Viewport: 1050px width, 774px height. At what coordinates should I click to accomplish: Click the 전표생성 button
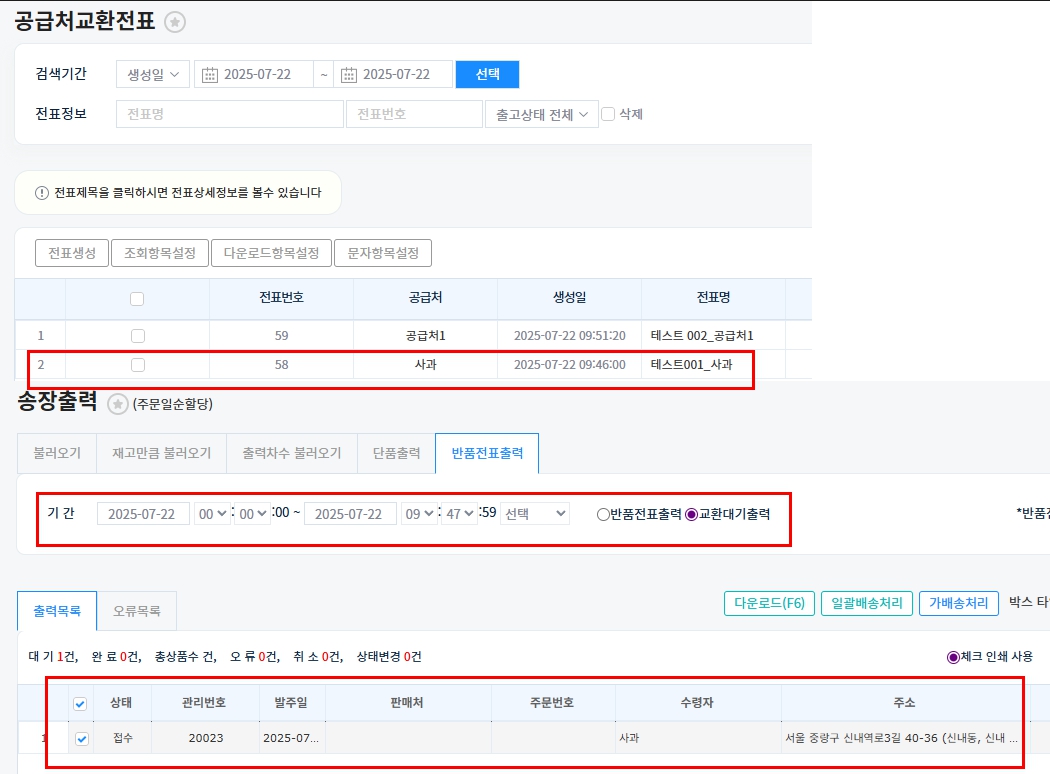pos(71,253)
